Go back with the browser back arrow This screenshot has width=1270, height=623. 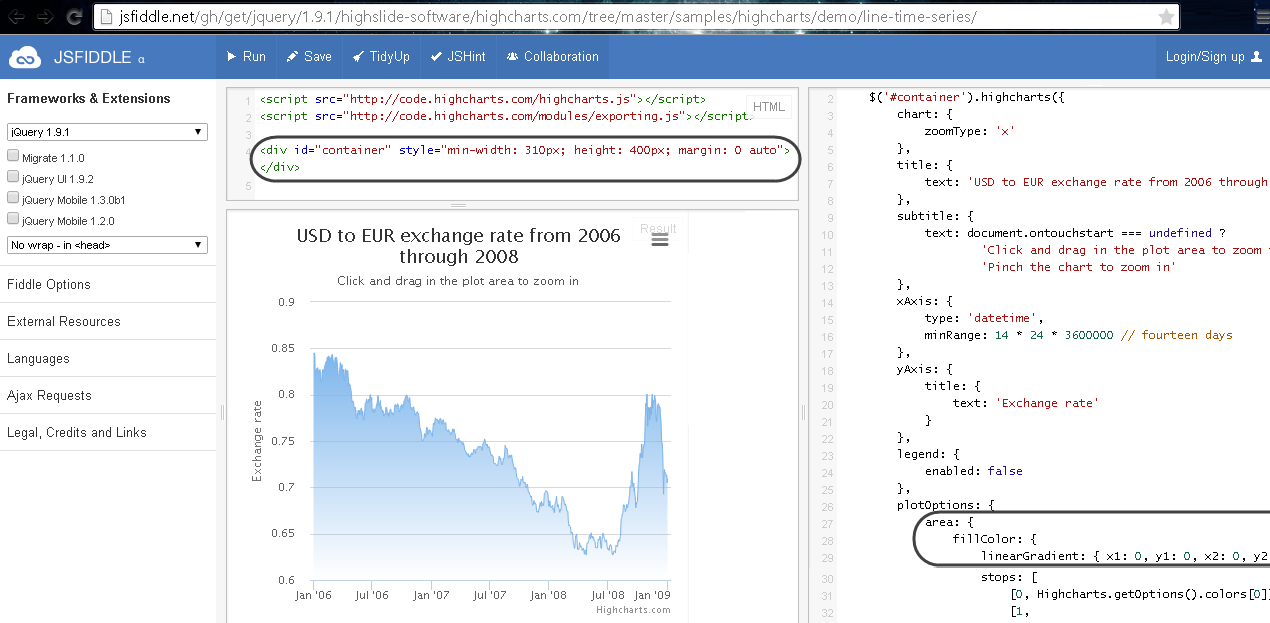tap(17, 17)
